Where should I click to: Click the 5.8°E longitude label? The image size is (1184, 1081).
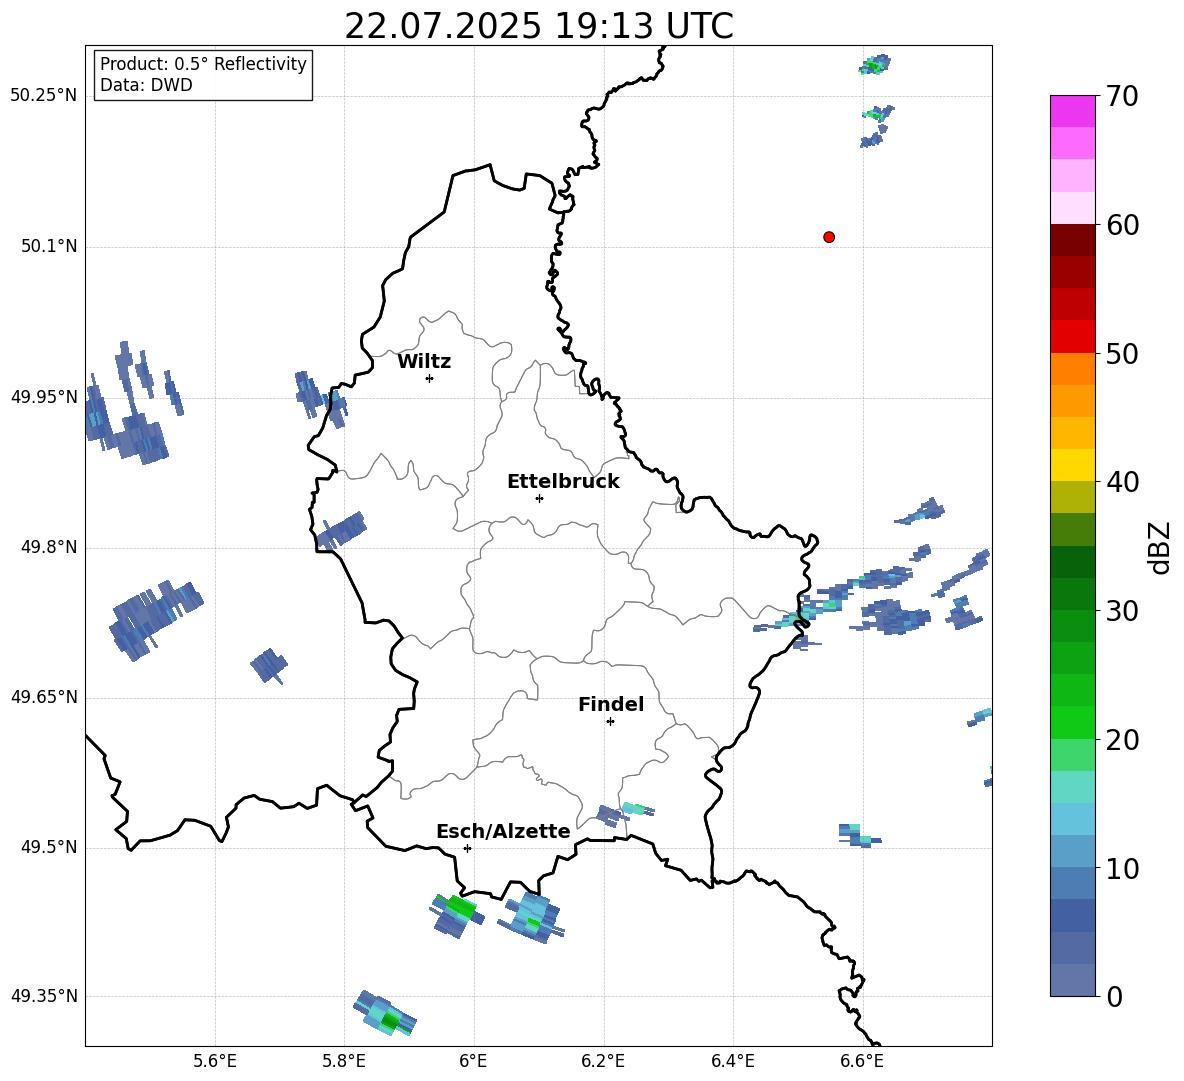pyautogui.click(x=344, y=1061)
